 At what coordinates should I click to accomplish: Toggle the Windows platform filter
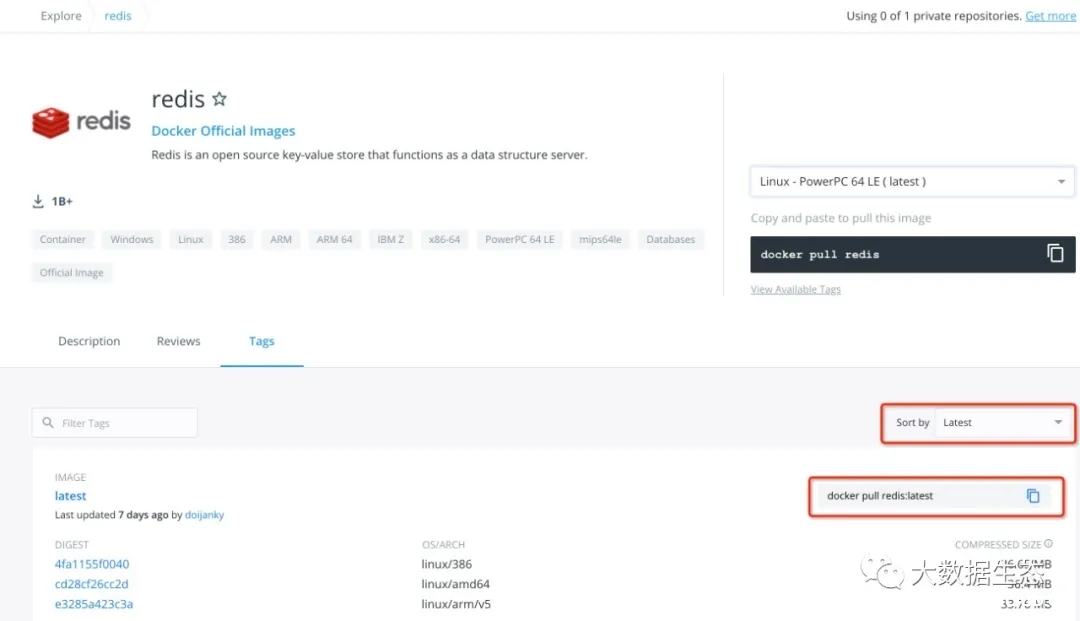131,239
